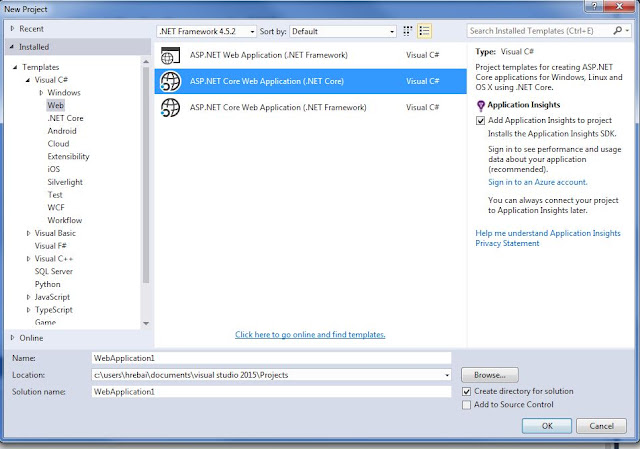Click the Browse... button

[x=490, y=375]
